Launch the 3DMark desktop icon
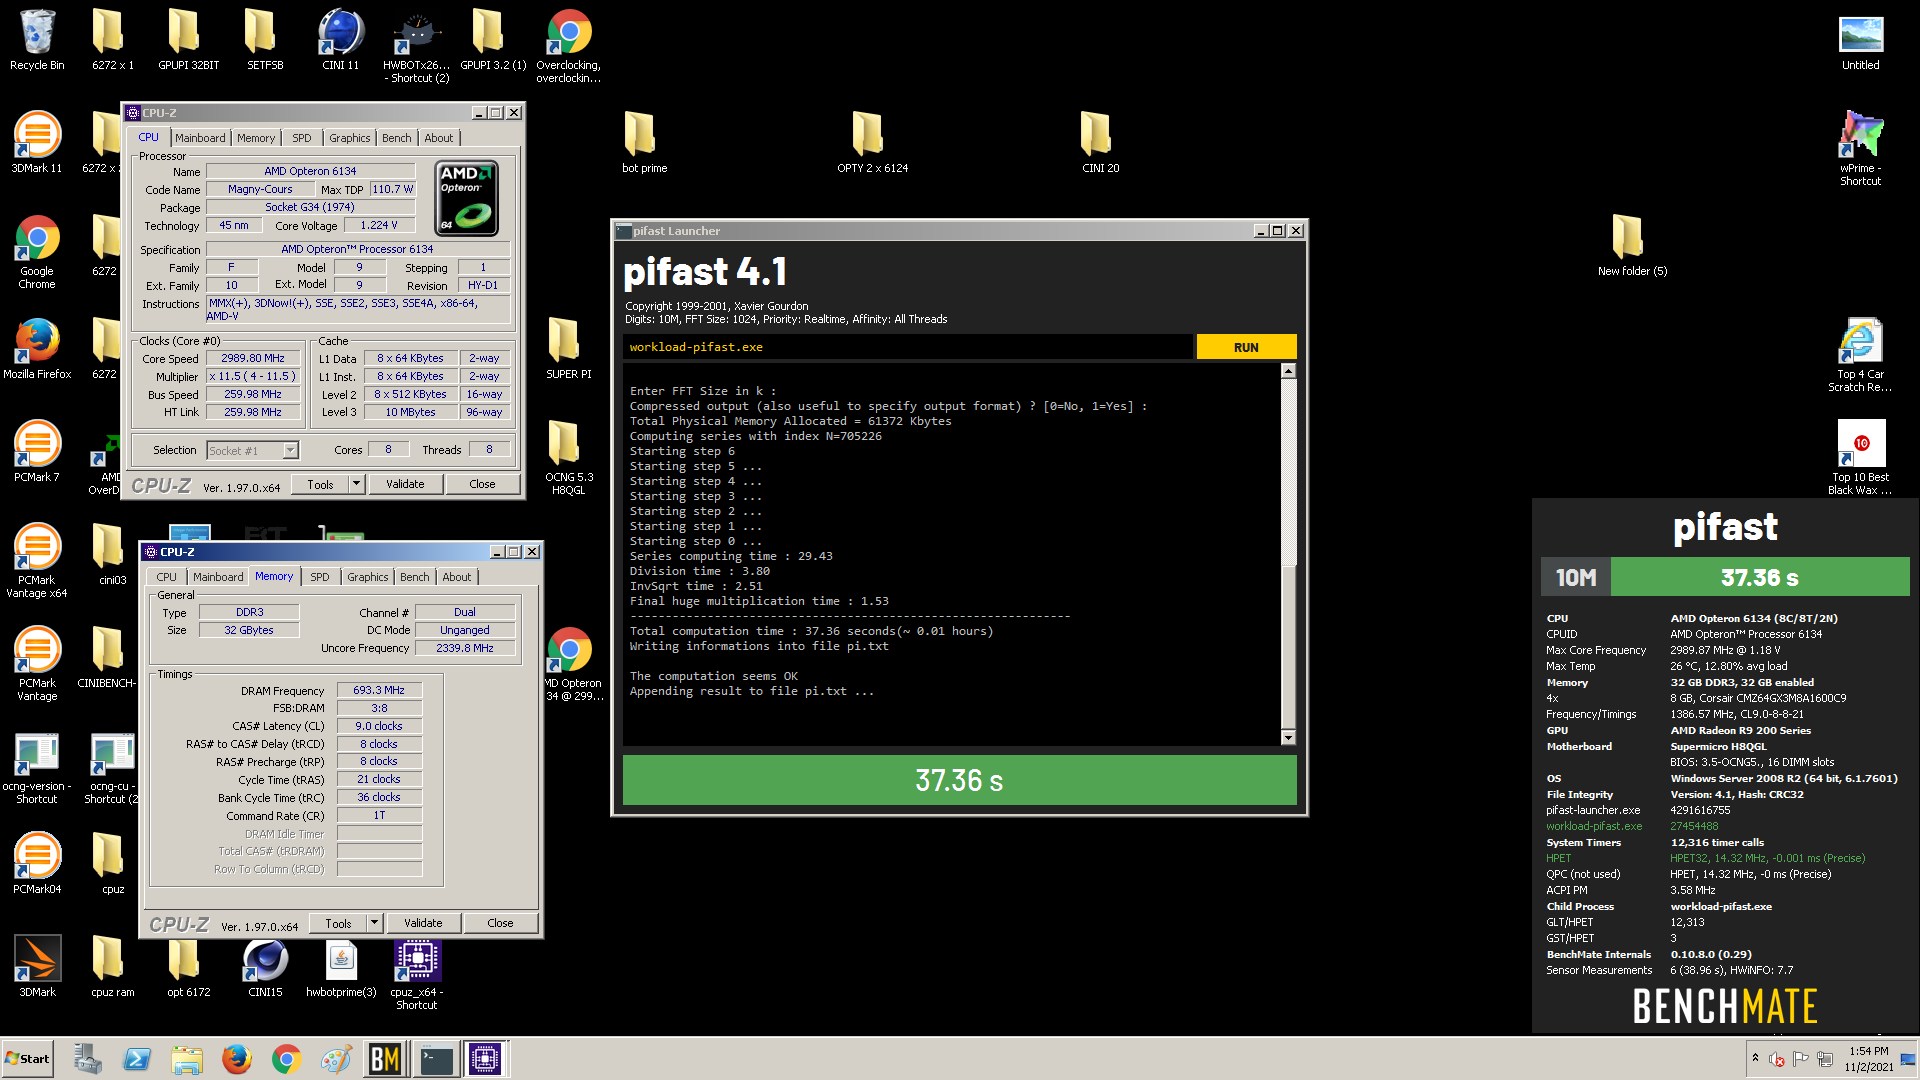 (x=37, y=968)
